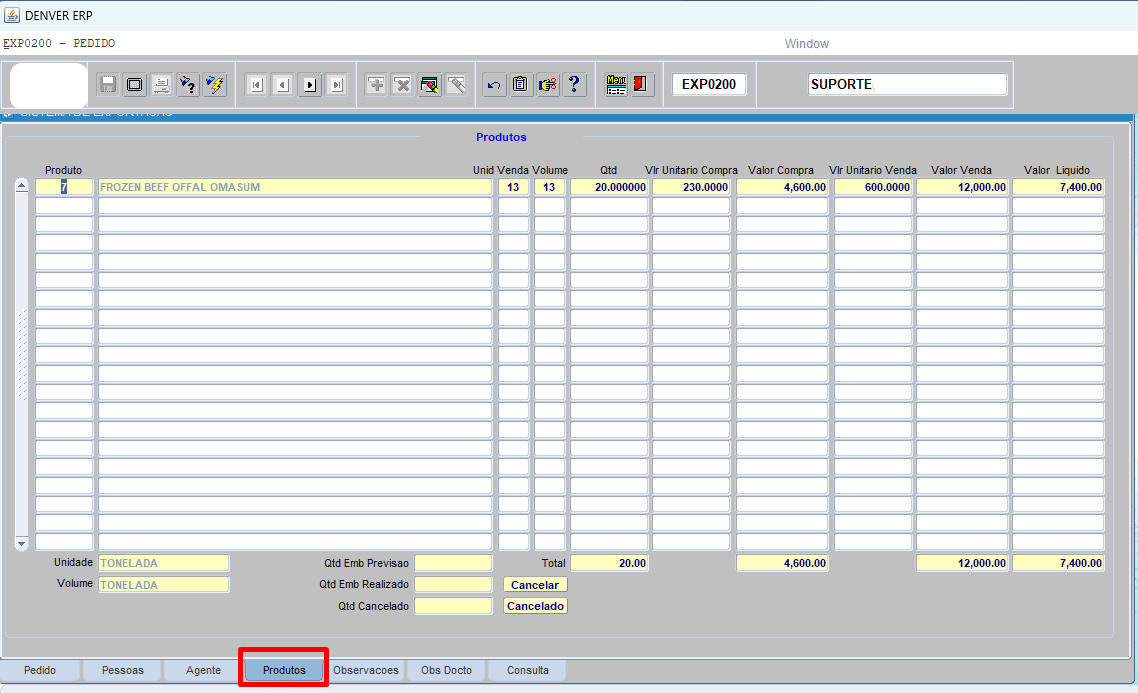Click the blue Help question mark icon
Image resolution: width=1138 pixels, height=693 pixels.
[x=574, y=85]
